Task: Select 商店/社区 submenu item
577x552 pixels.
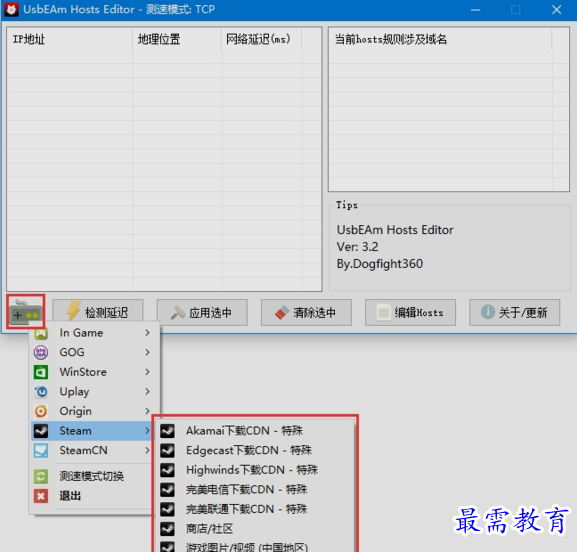Action: (x=255, y=529)
